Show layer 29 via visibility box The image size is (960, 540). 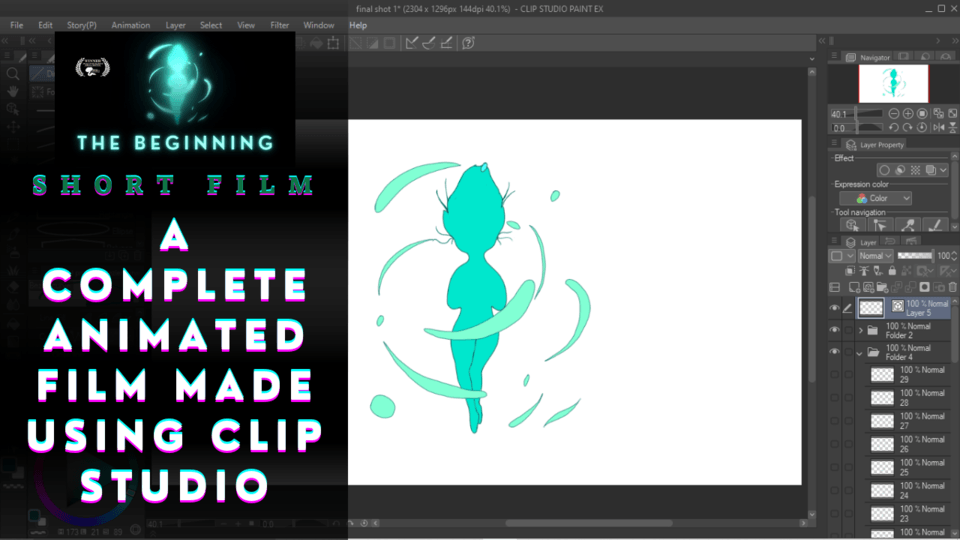coord(834,375)
